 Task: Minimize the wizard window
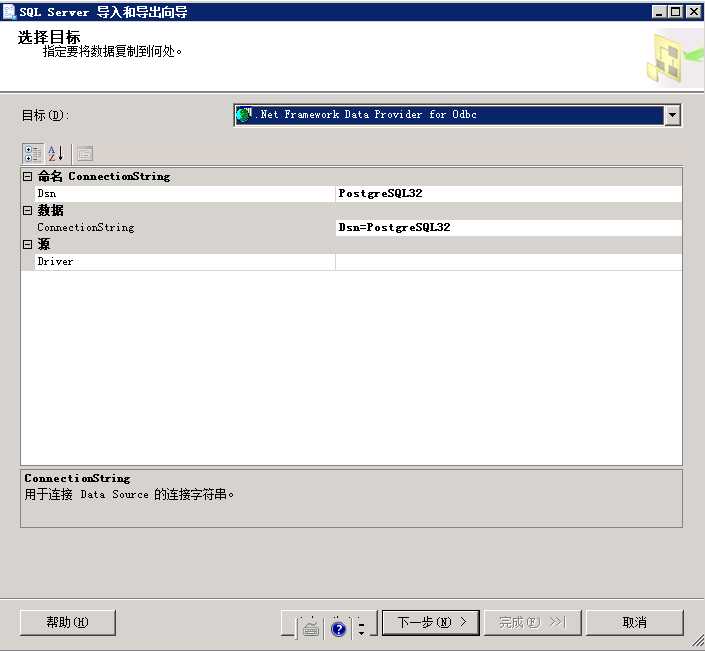(x=659, y=12)
